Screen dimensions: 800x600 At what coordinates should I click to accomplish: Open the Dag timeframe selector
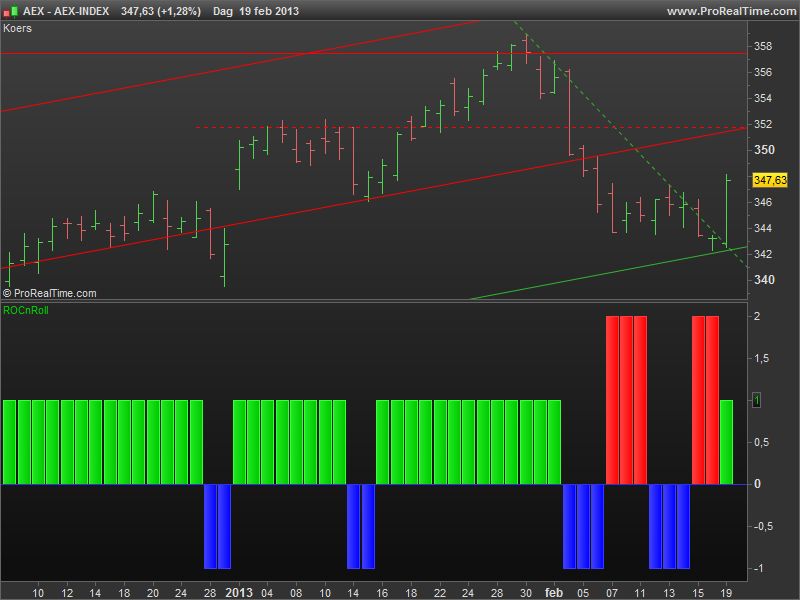tap(224, 11)
